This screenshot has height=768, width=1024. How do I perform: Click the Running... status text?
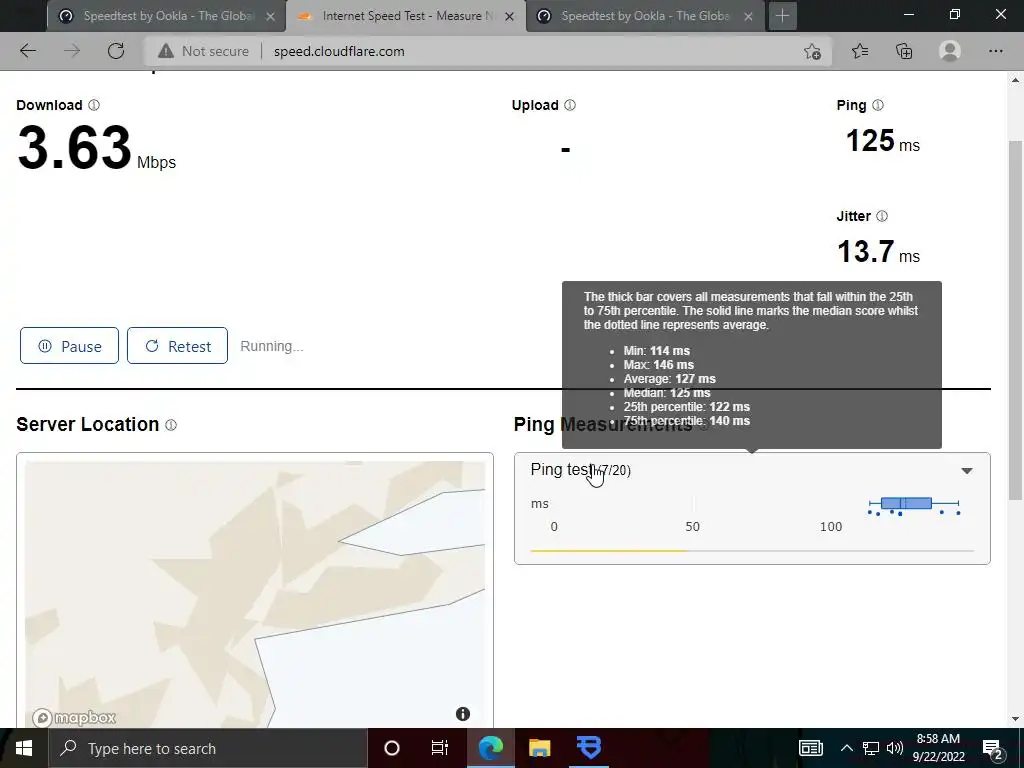pyautogui.click(x=272, y=346)
